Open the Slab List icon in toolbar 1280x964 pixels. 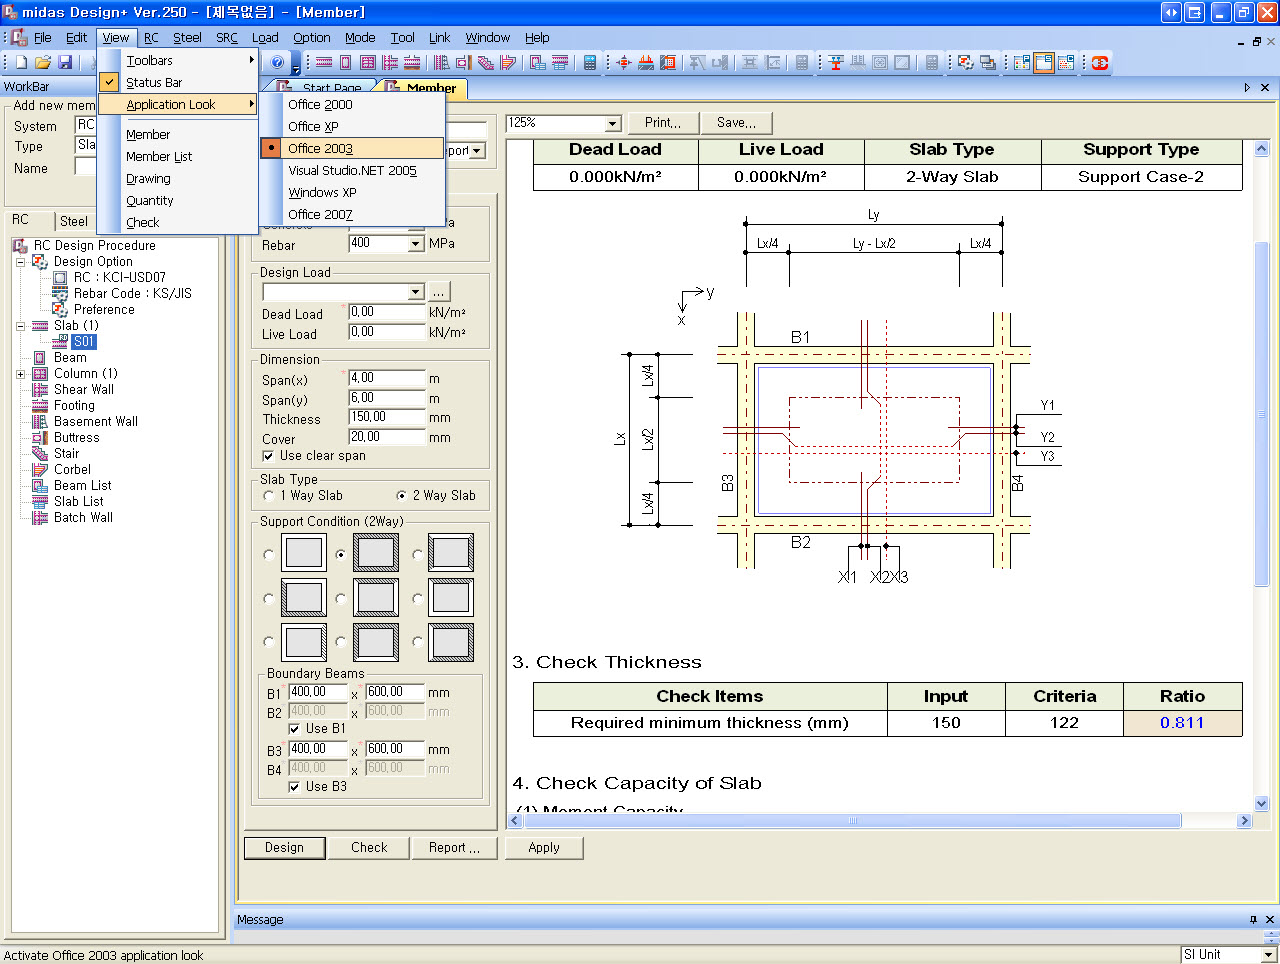pyautogui.click(x=560, y=62)
